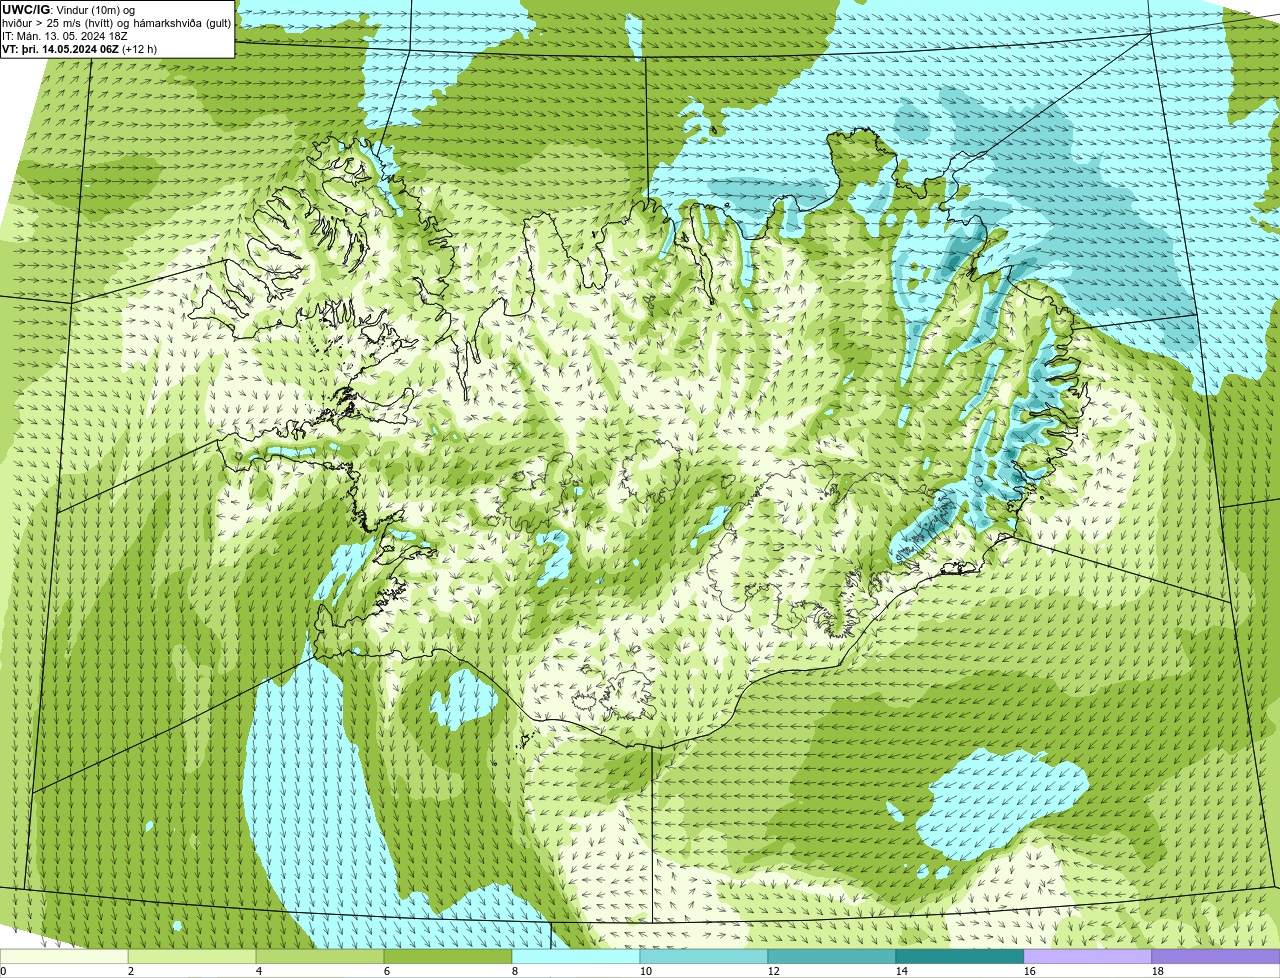Click the 2–4 m/s legend color segment
The height and width of the screenshot is (978, 1280).
pyautogui.click(x=192, y=957)
